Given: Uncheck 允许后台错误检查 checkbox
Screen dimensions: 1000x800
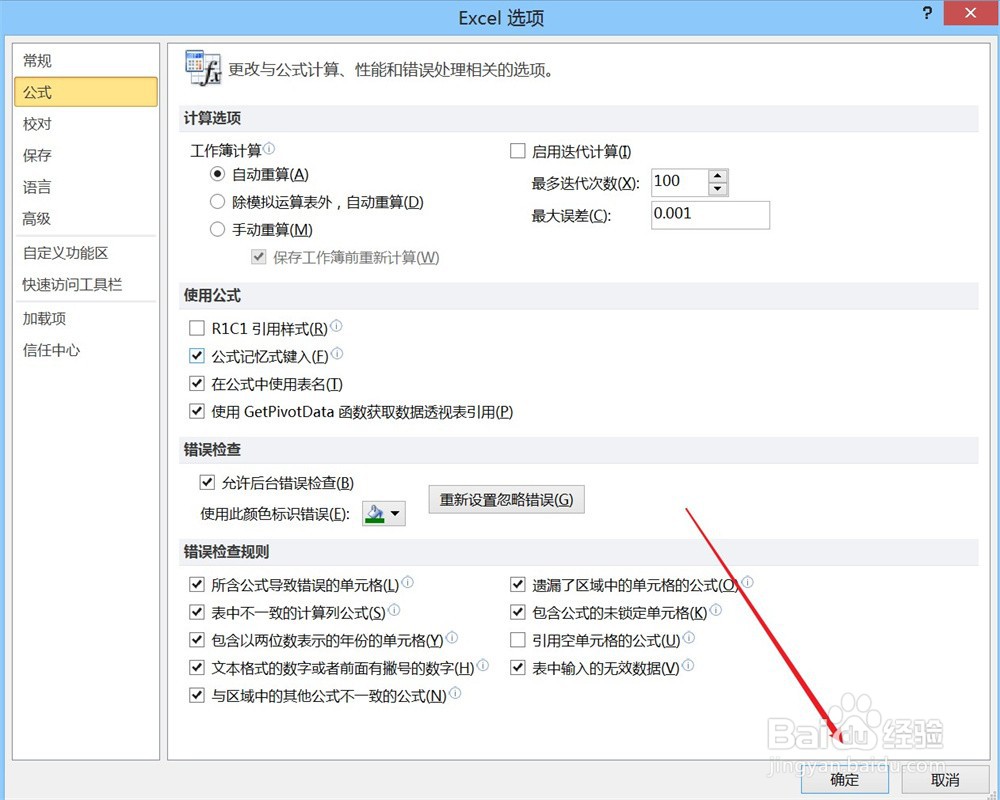Looking at the screenshot, I should point(207,482).
